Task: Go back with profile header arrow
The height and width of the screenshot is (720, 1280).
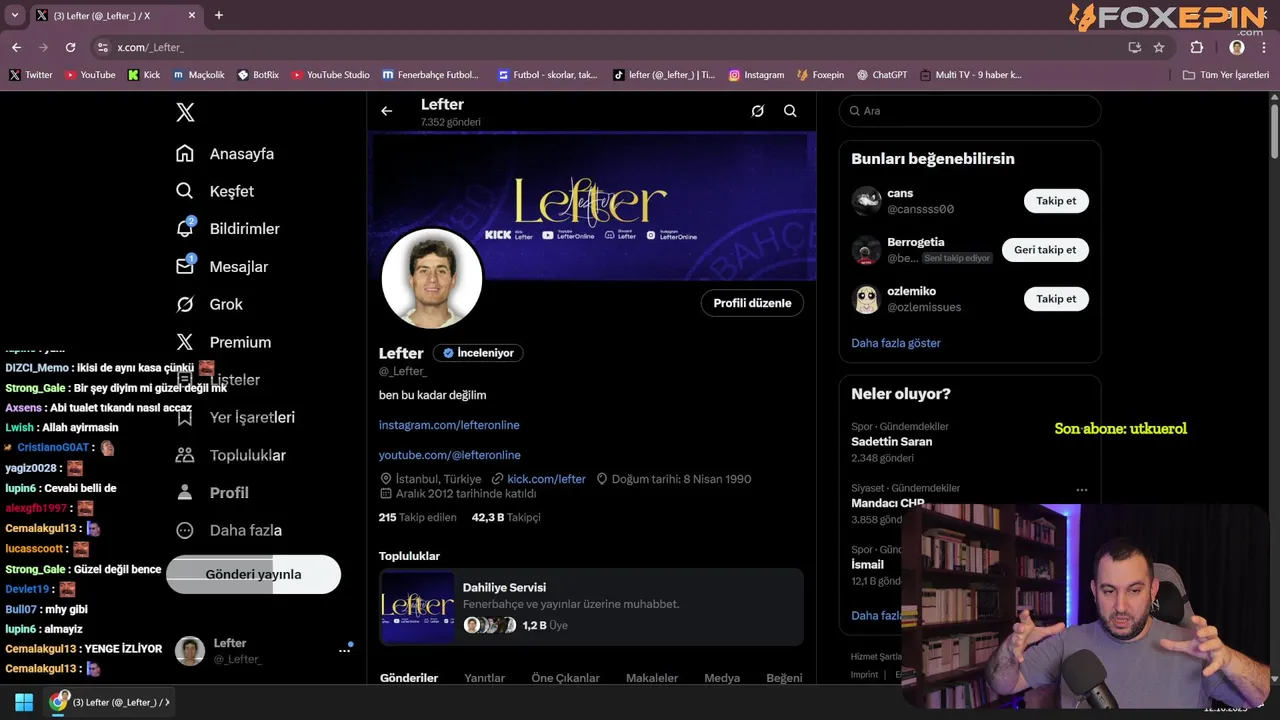Action: (387, 111)
